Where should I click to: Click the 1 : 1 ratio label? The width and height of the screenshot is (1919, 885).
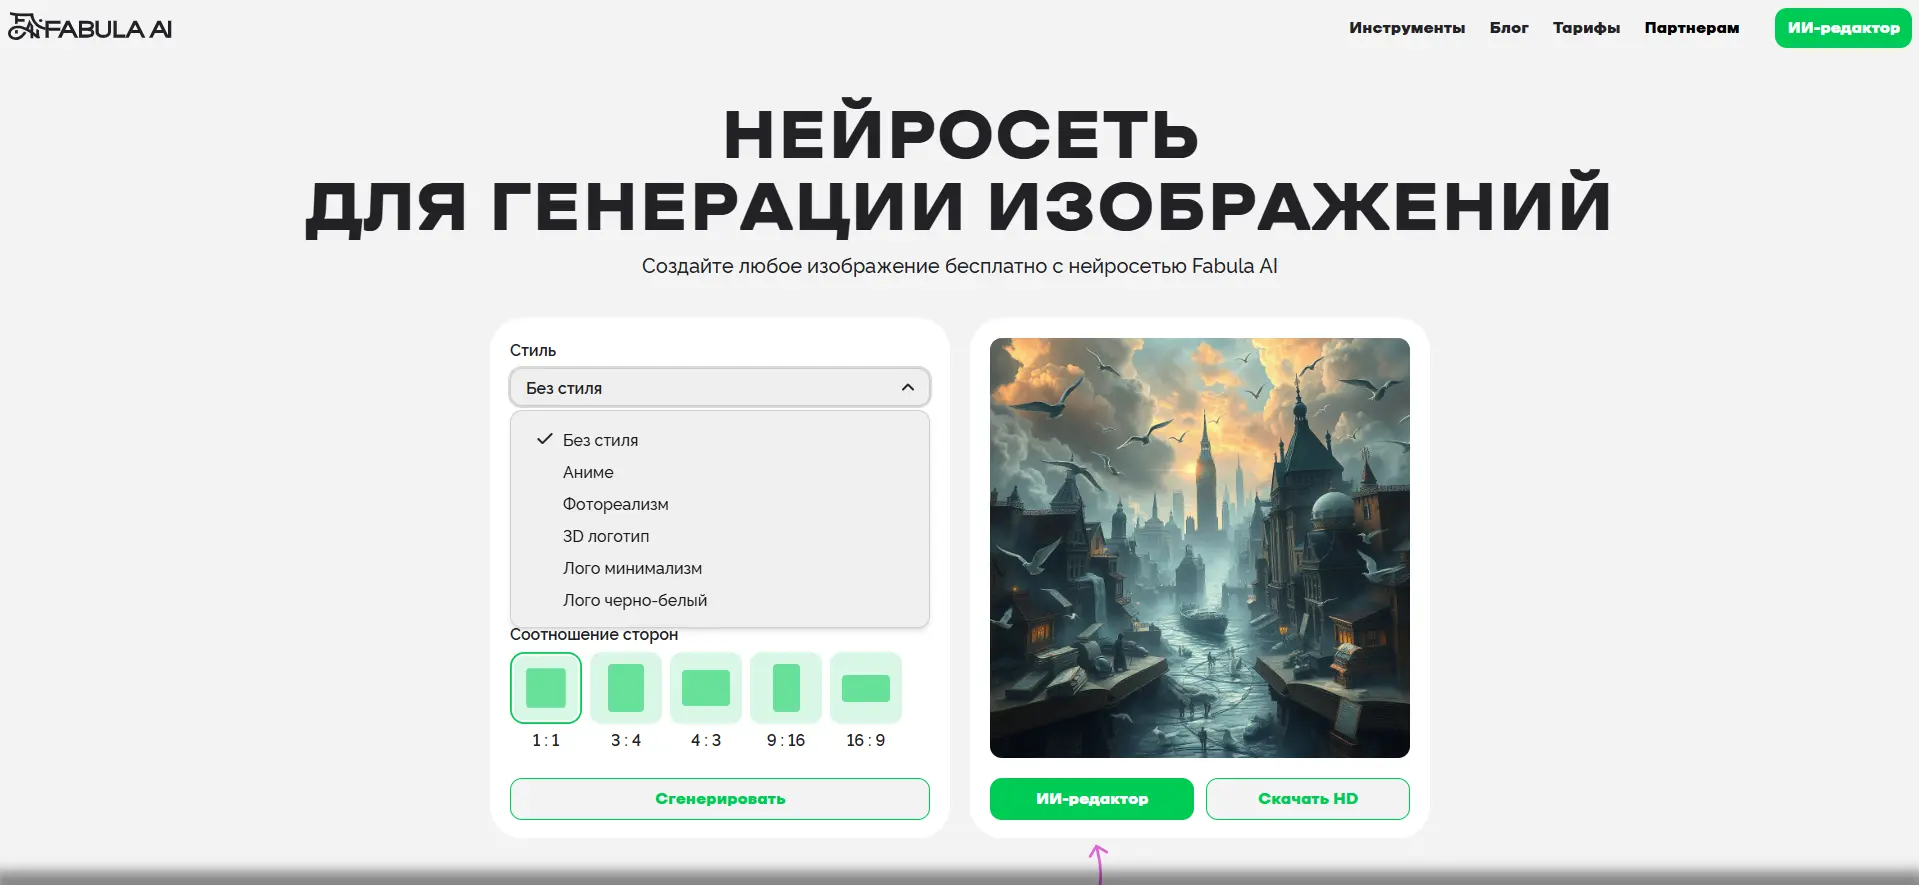(x=546, y=740)
